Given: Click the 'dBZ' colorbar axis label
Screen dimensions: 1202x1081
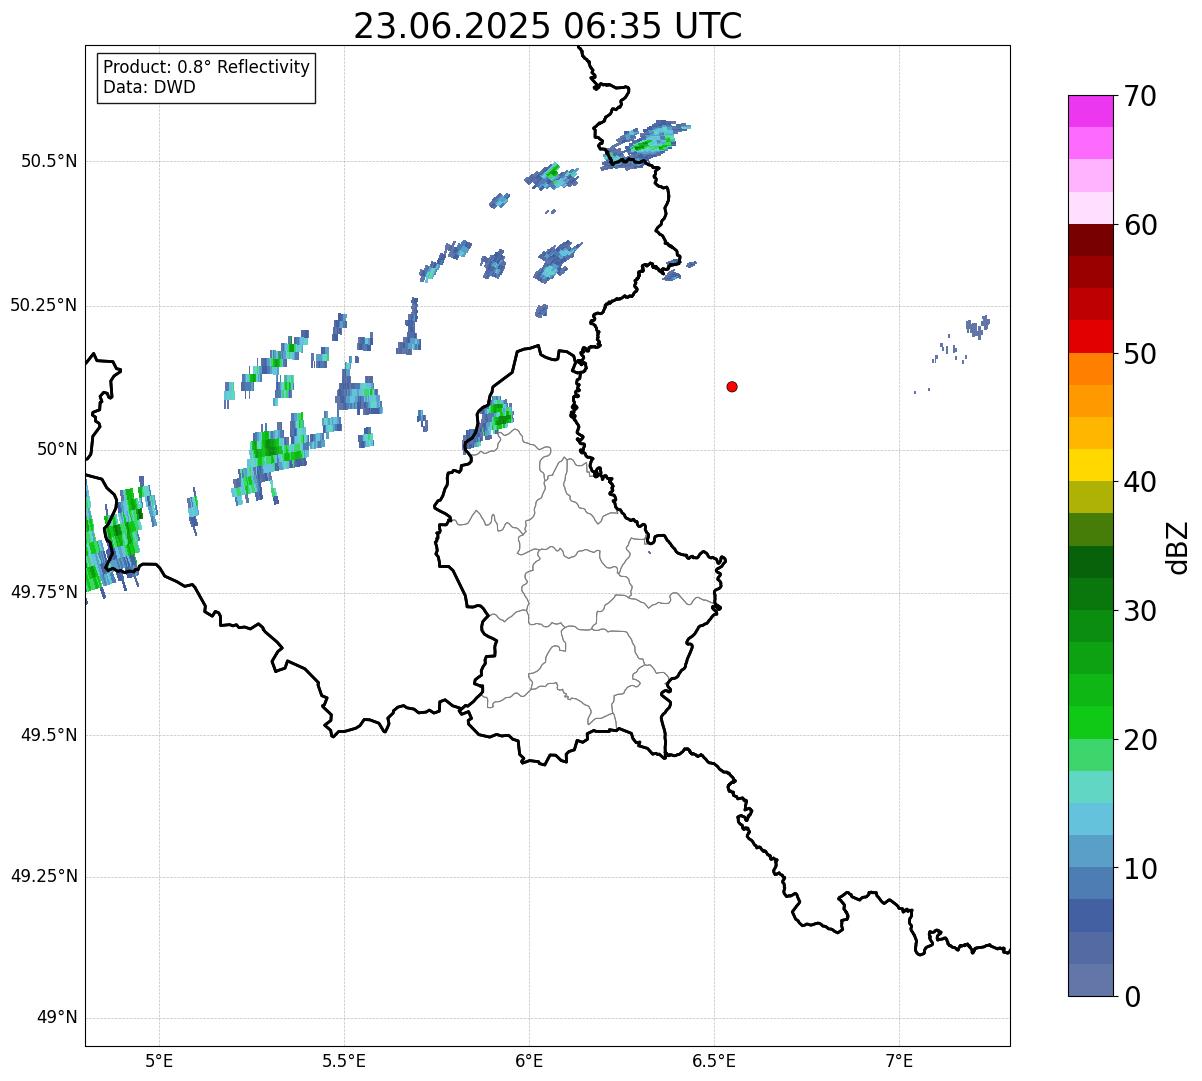Looking at the screenshot, I should 1179,546.
